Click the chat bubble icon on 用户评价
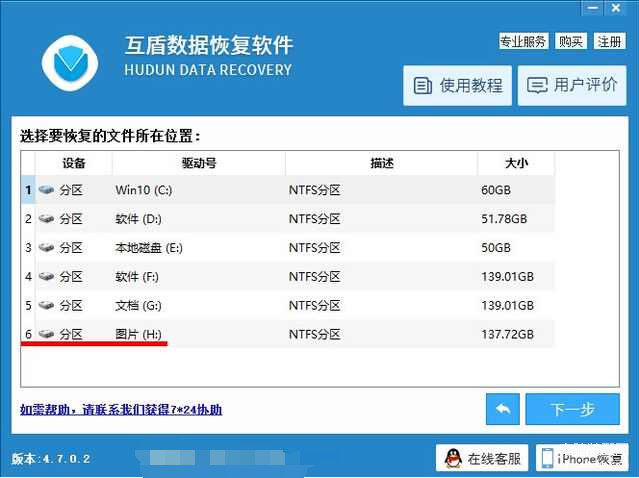The height and width of the screenshot is (478, 639). coord(537,86)
